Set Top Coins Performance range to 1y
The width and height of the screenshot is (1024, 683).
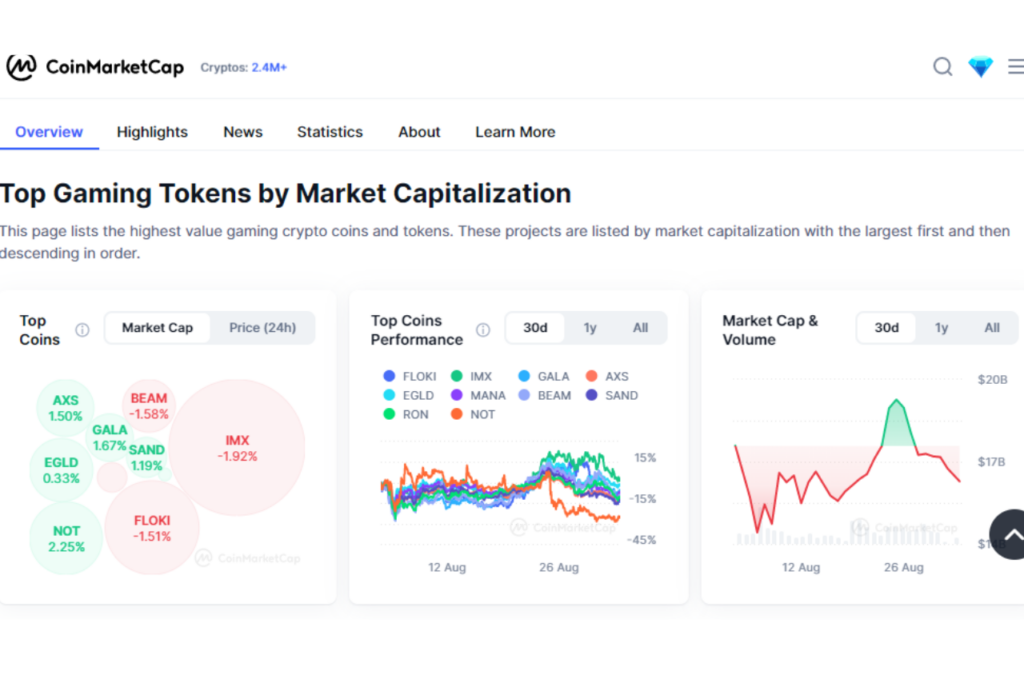tap(590, 328)
